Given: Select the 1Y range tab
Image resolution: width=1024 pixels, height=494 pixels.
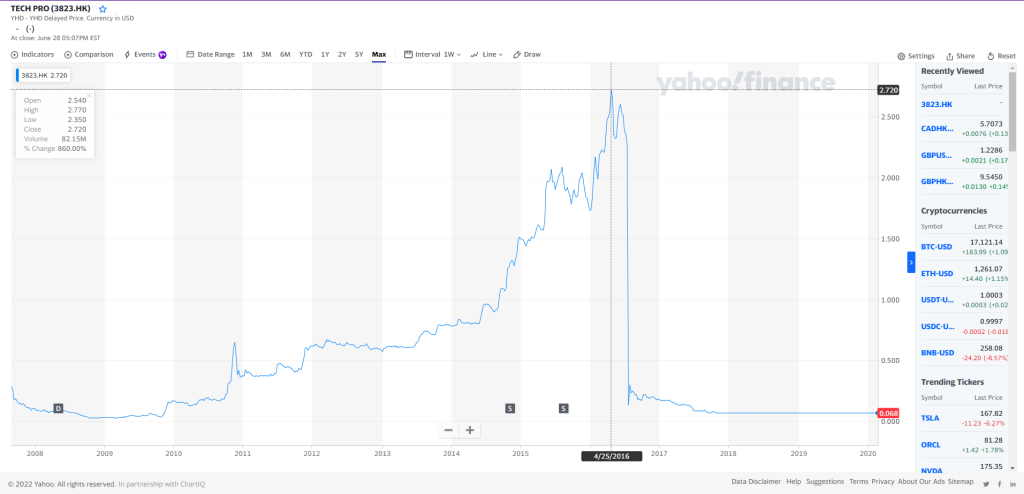Looking at the screenshot, I should point(325,54).
